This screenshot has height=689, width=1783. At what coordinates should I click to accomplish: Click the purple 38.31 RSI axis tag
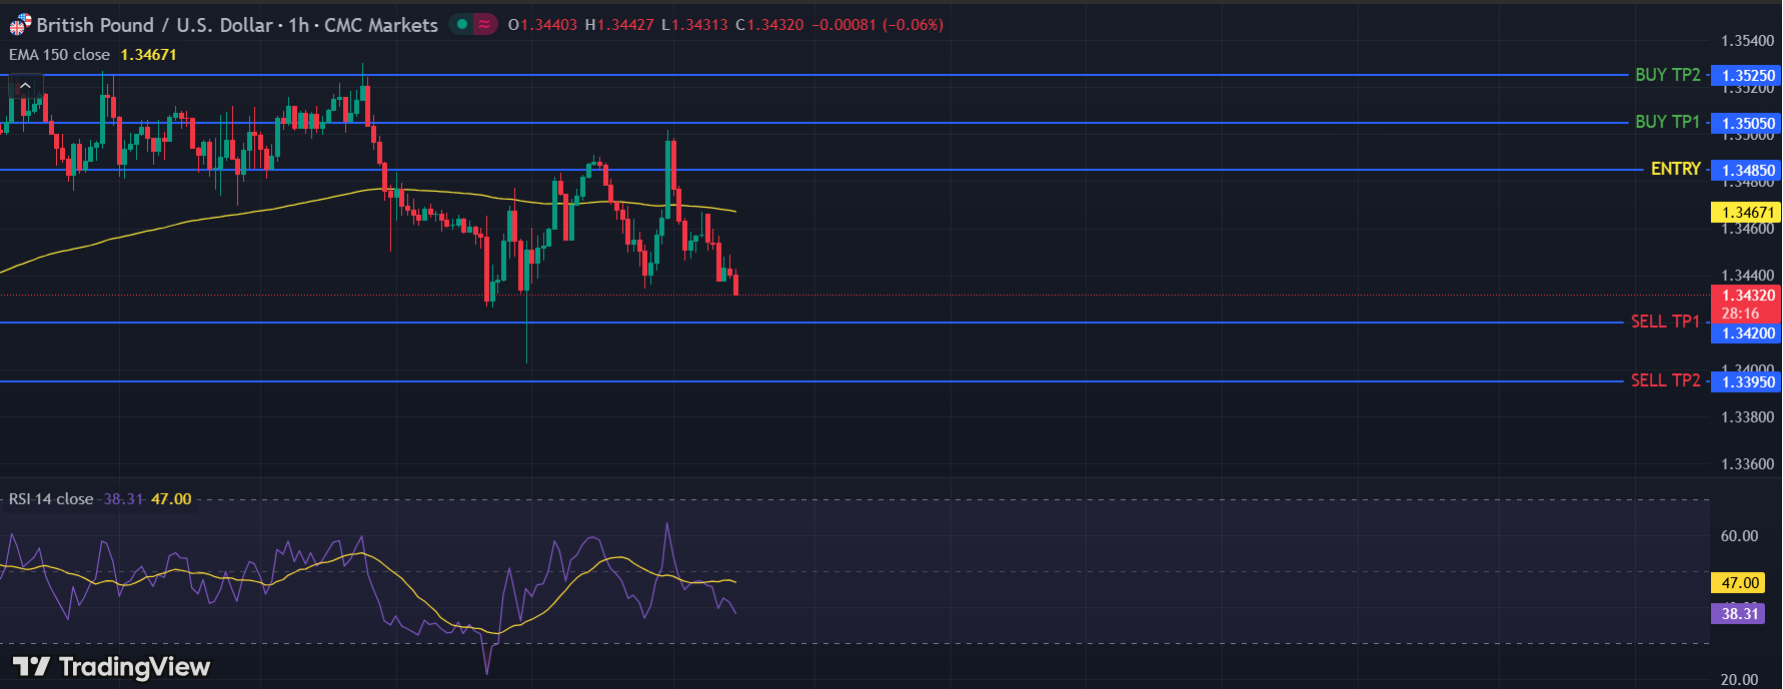(x=1739, y=614)
